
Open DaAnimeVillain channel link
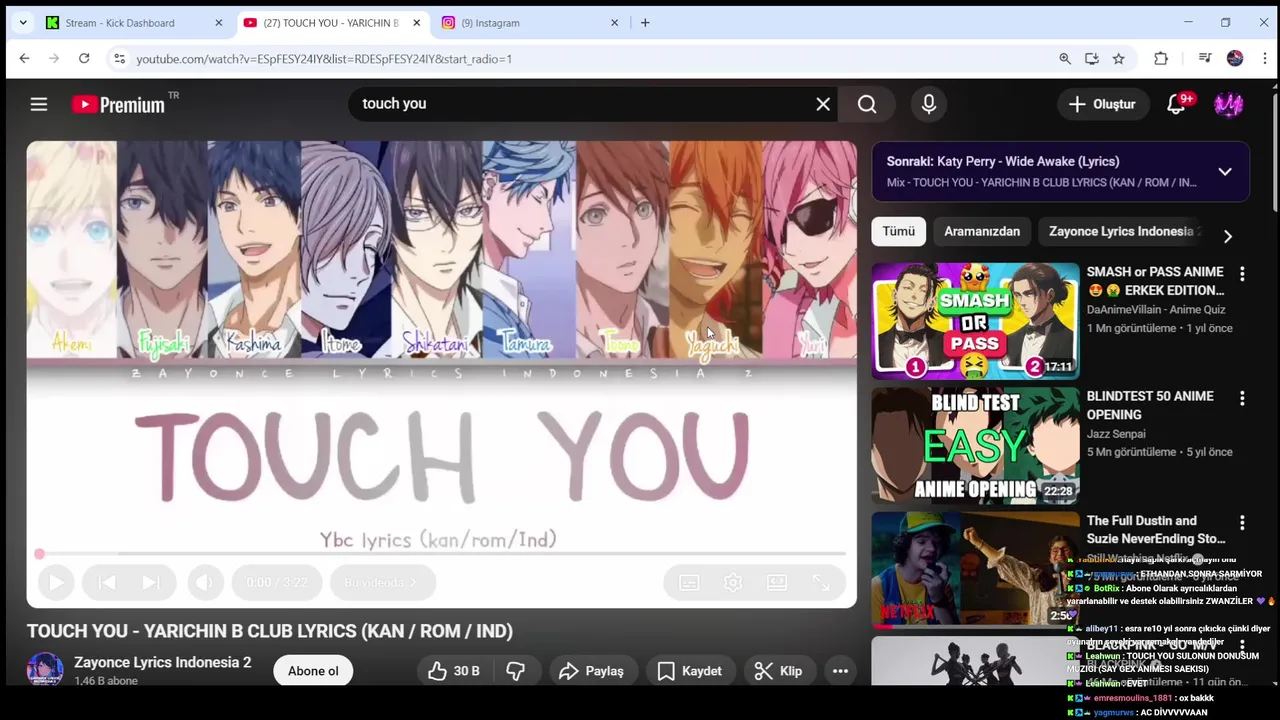point(1156,310)
